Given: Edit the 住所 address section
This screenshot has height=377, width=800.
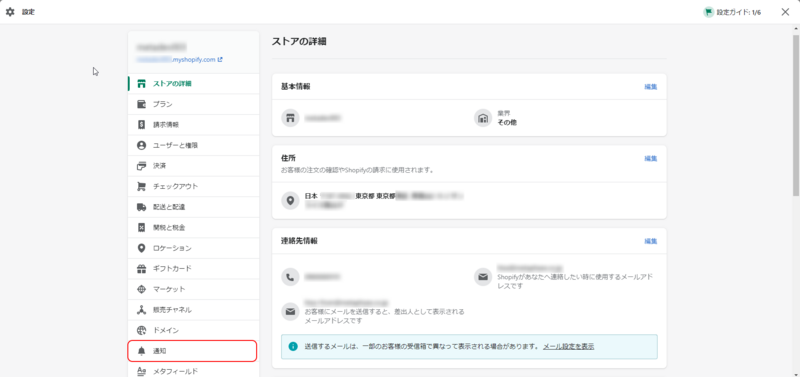Looking at the screenshot, I should 651,159.
